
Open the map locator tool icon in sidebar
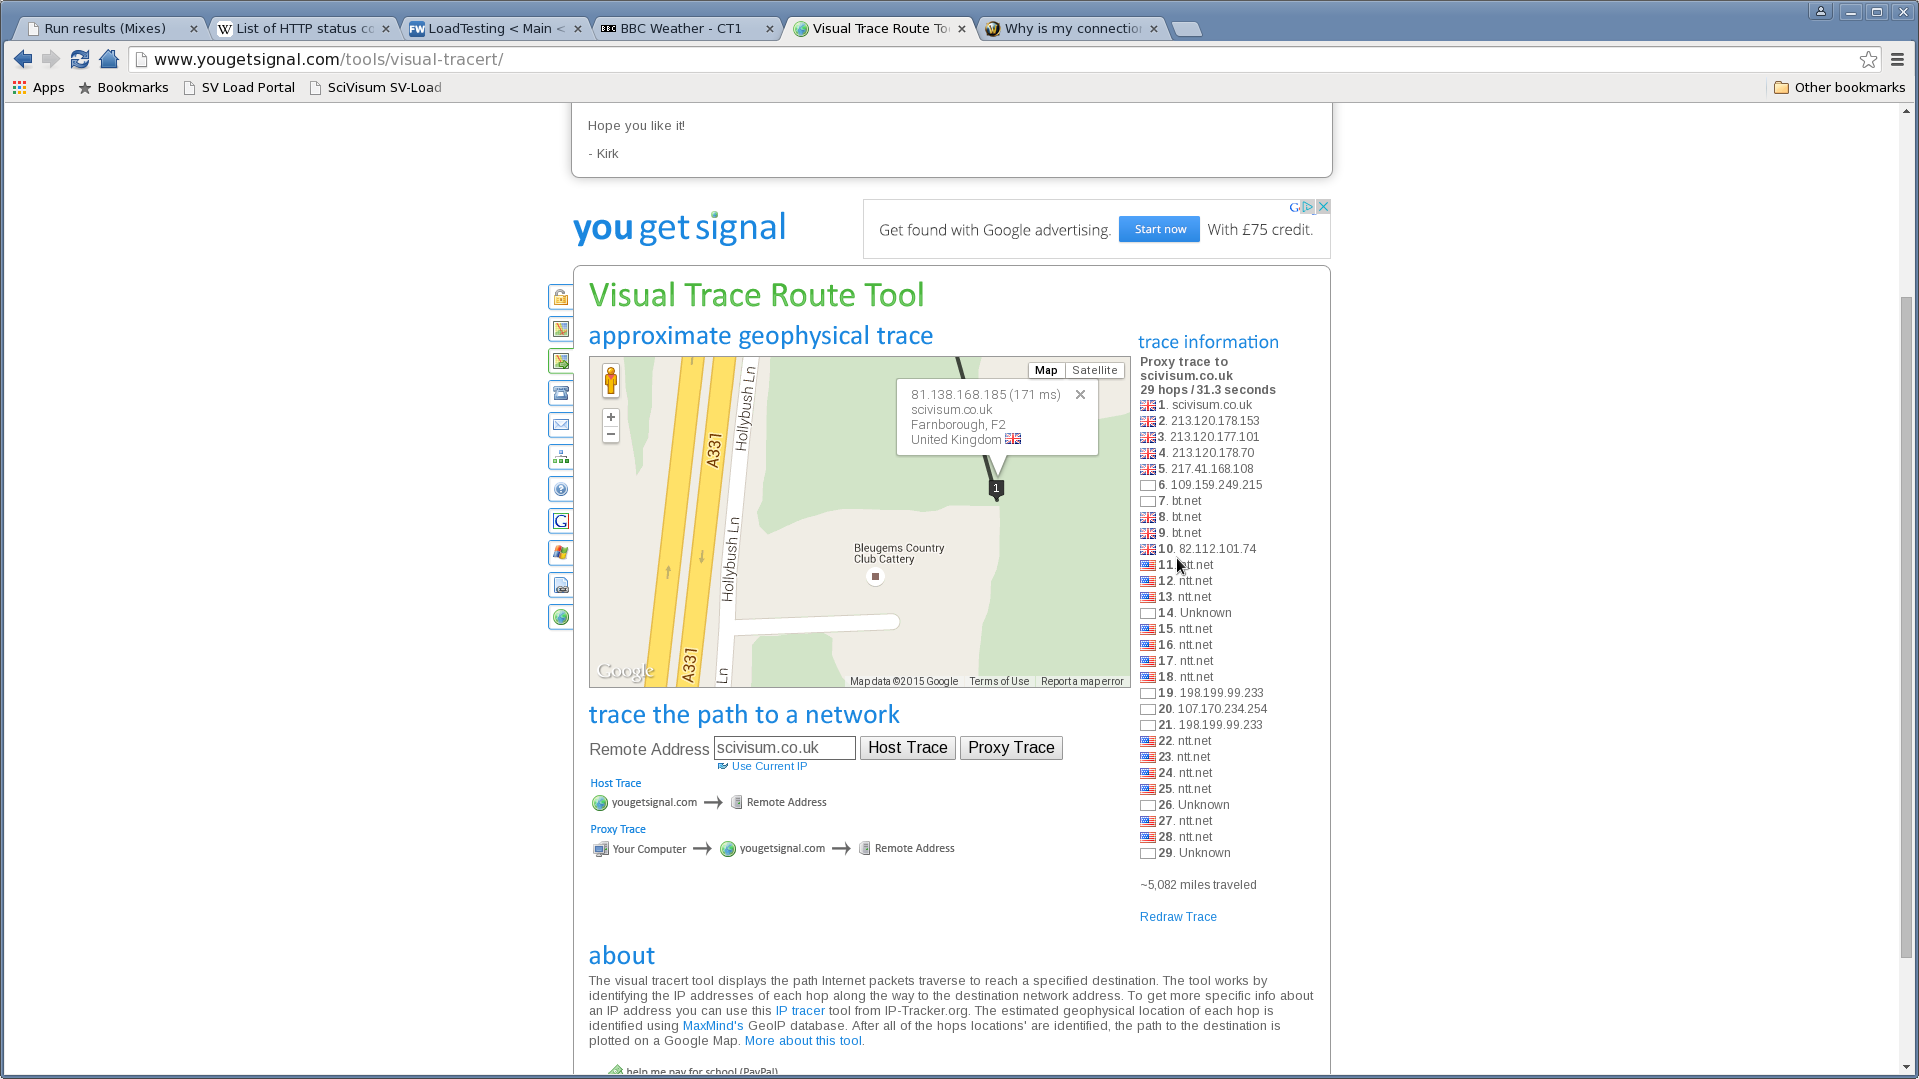561,329
